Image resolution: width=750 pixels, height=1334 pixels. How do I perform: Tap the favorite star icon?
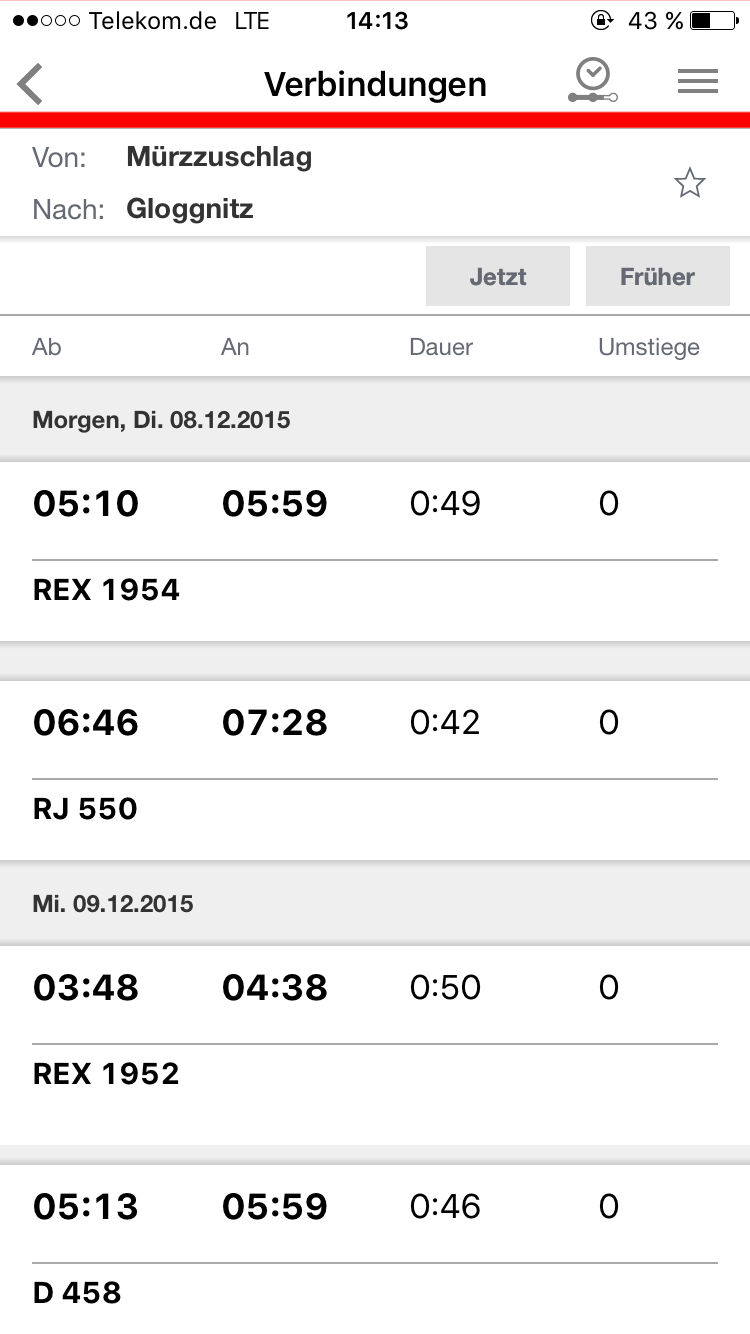[x=689, y=183]
